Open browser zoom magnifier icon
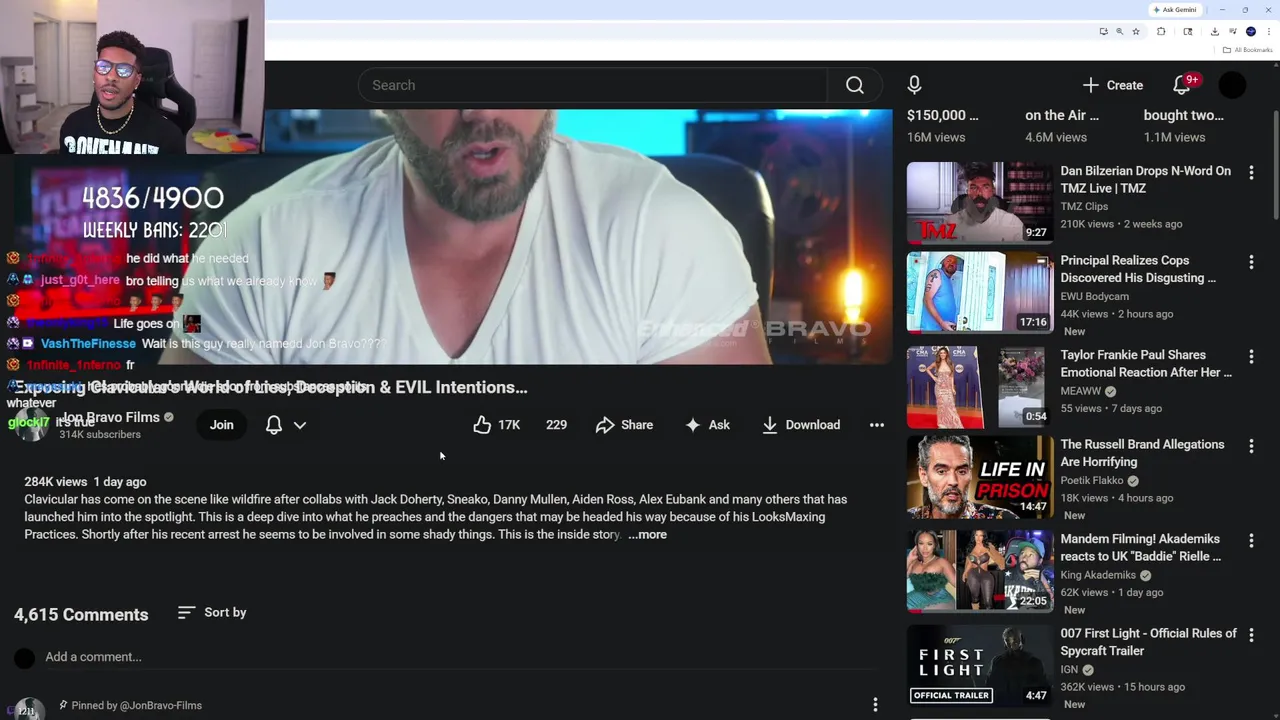The image size is (1280, 720). [1119, 32]
